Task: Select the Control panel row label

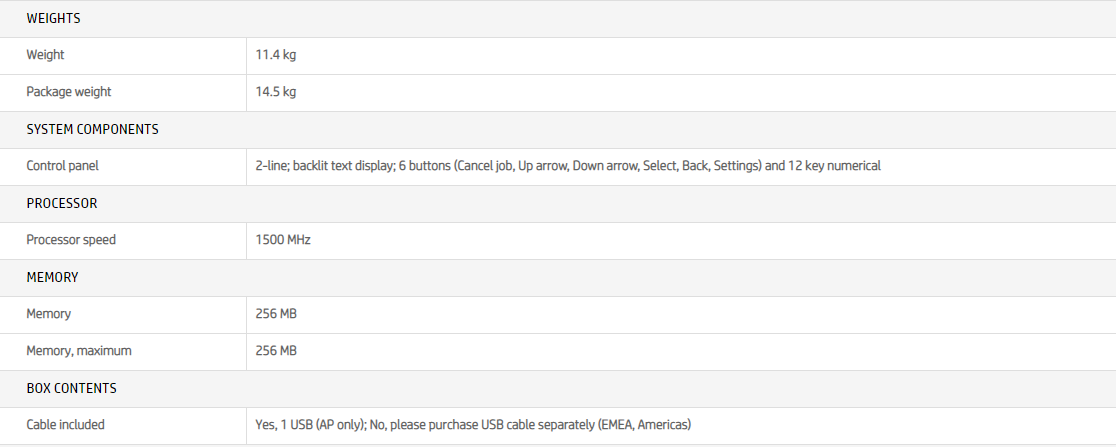Action: (62, 166)
